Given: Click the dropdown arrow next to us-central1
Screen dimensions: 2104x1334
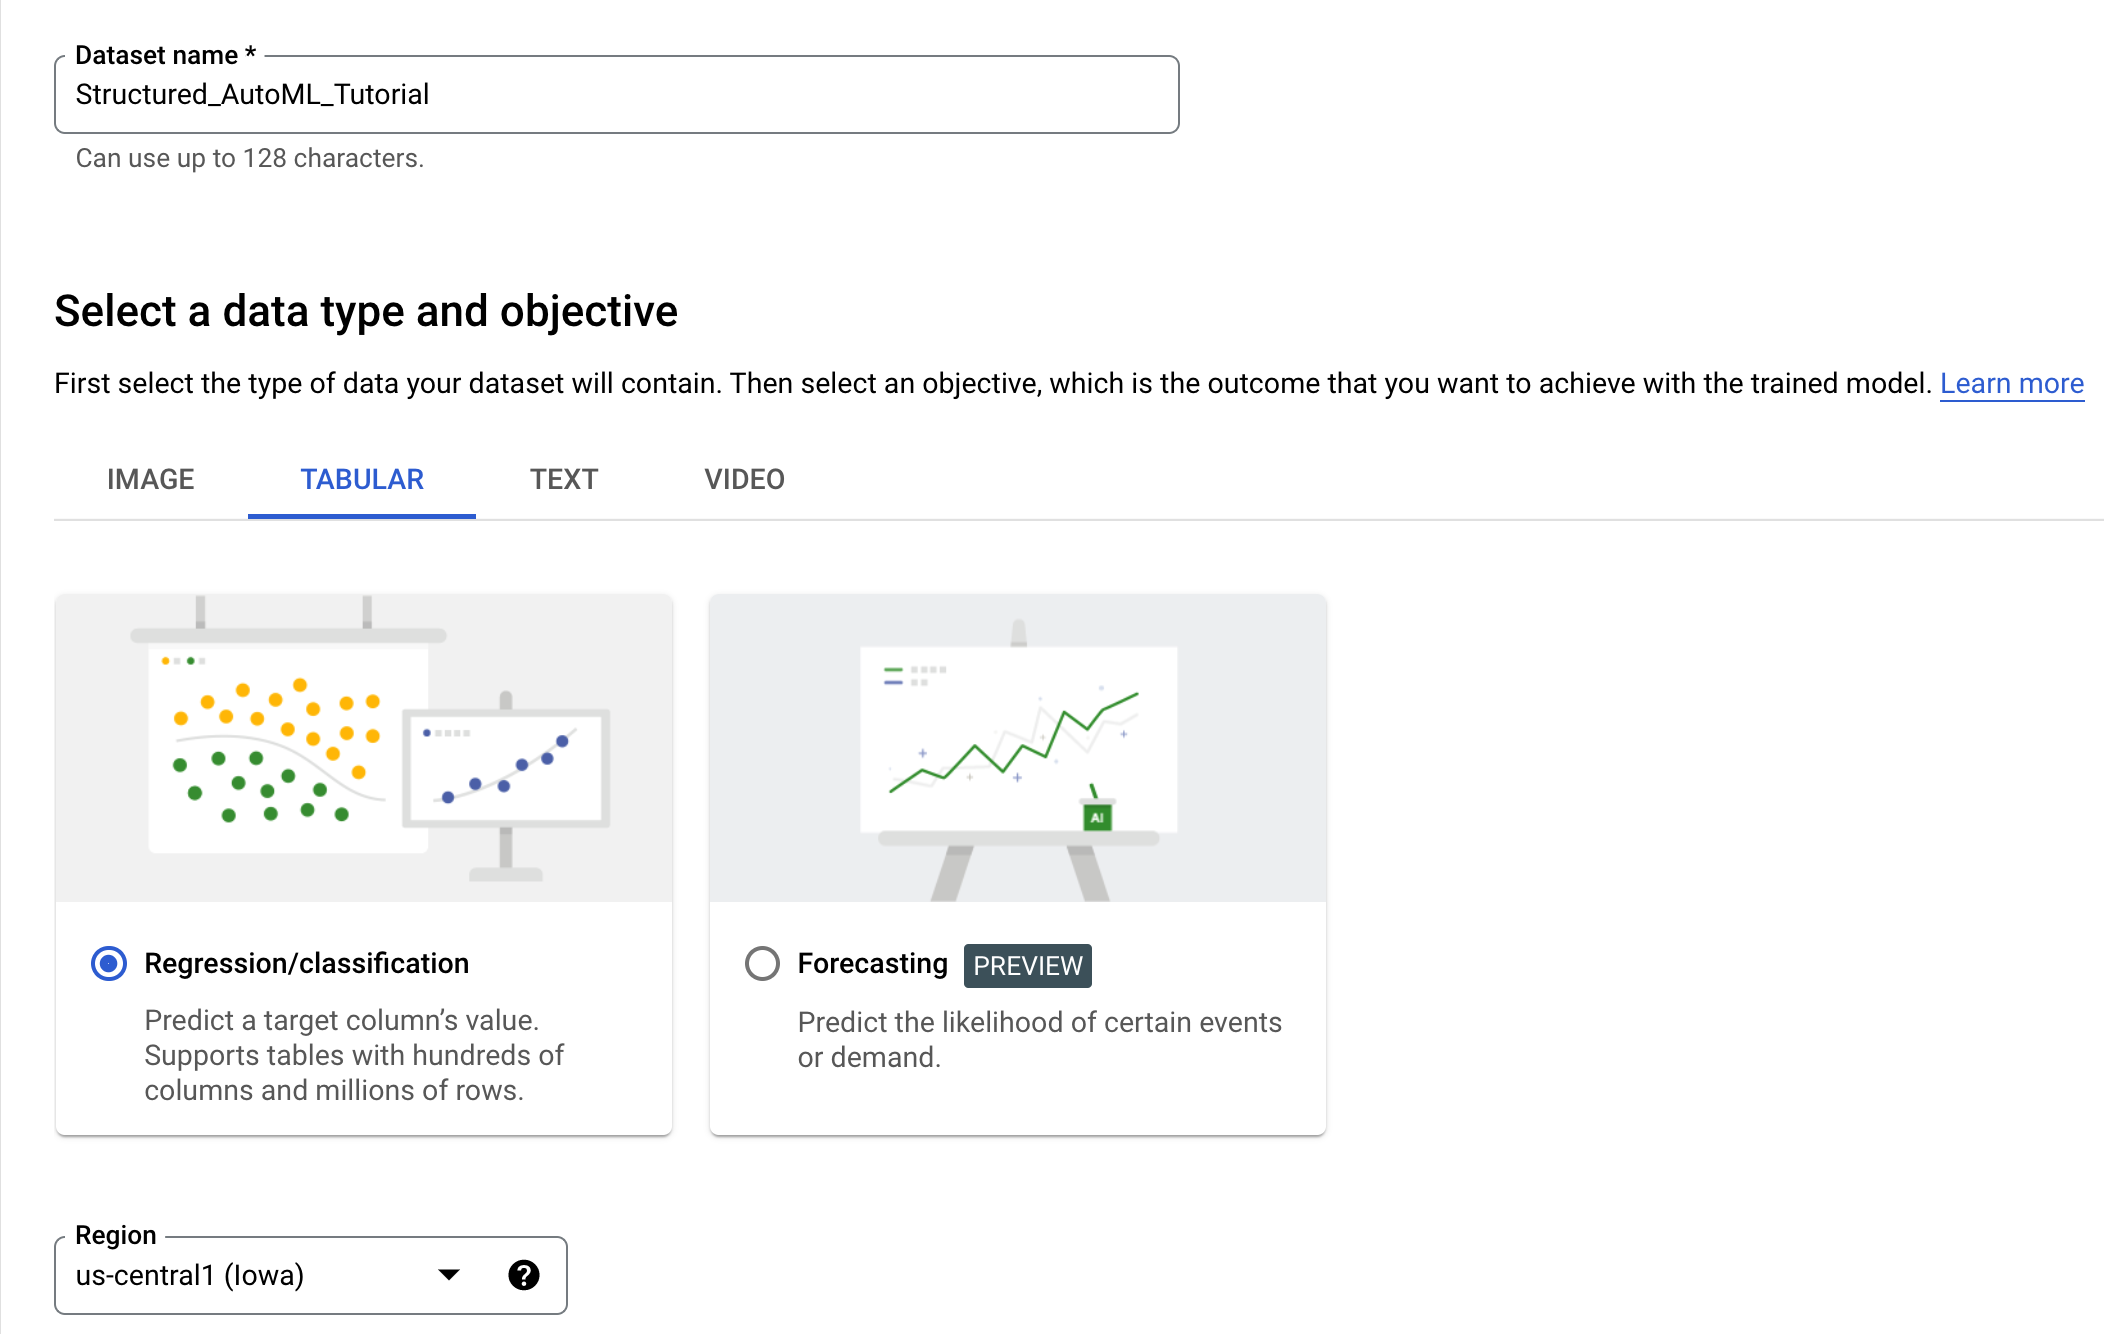Looking at the screenshot, I should click(450, 1274).
